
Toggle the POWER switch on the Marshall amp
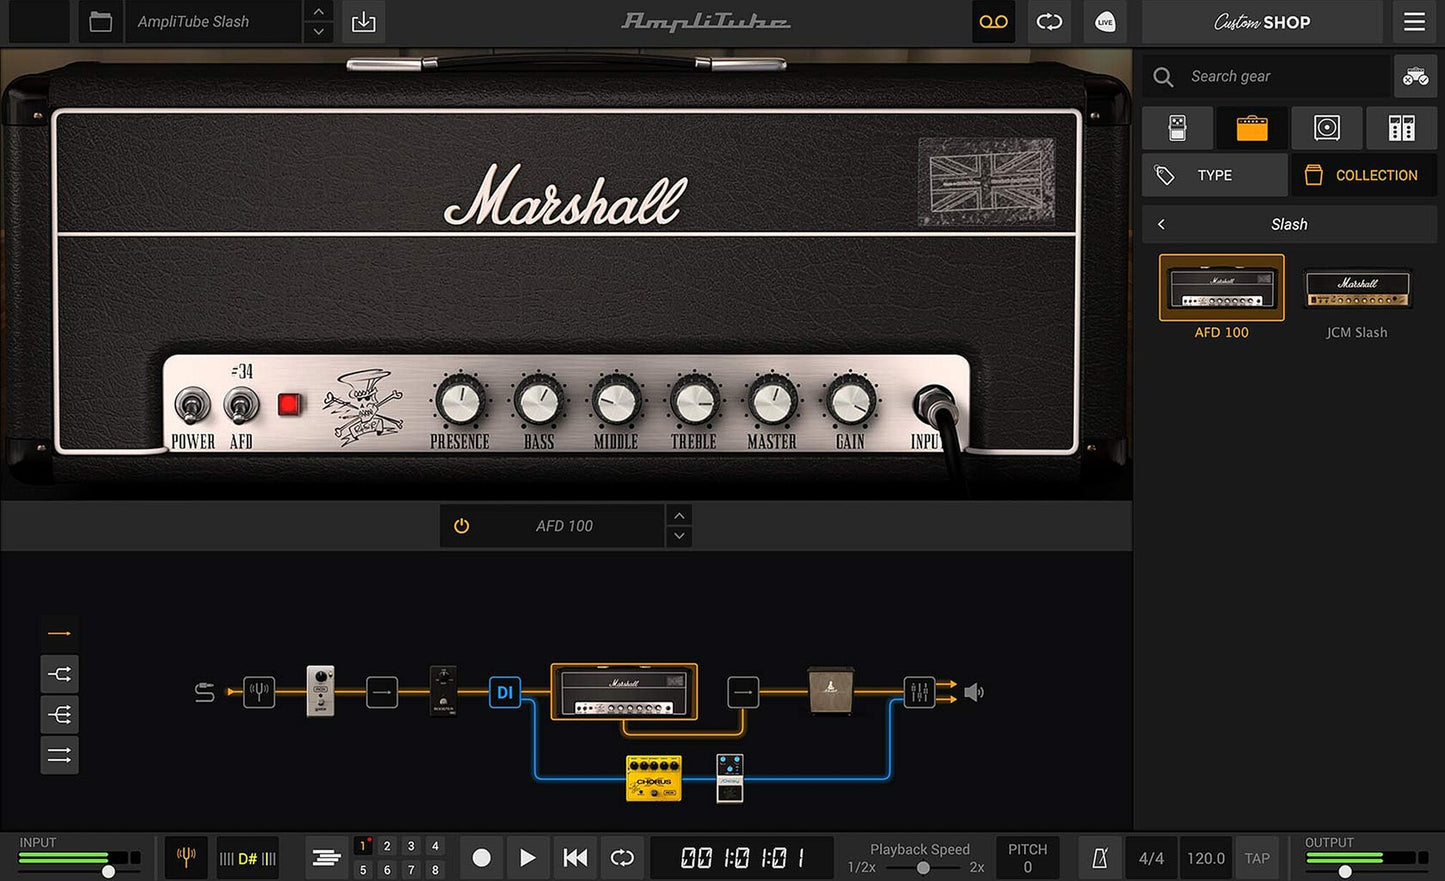[x=191, y=404]
